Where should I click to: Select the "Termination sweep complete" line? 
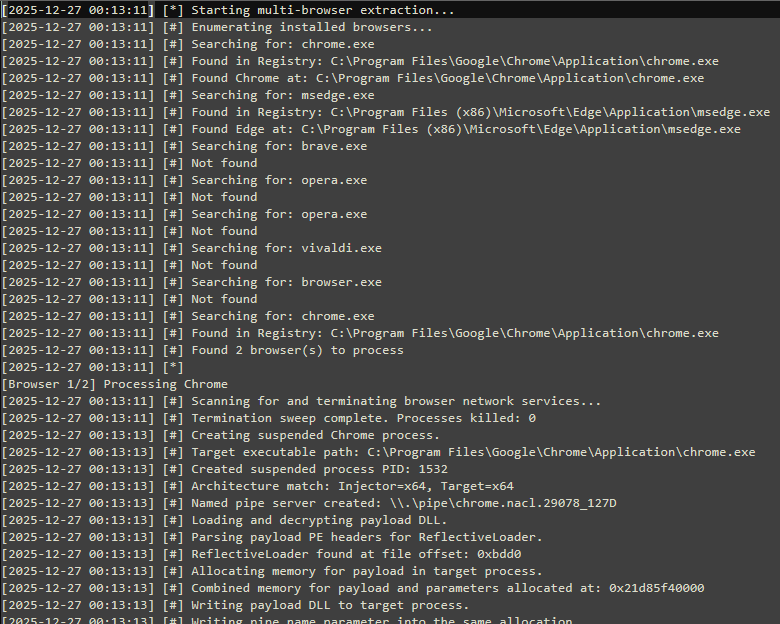tap(363, 418)
